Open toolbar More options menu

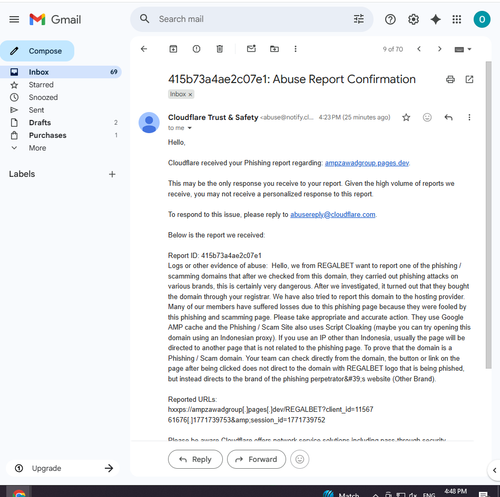coord(295,49)
